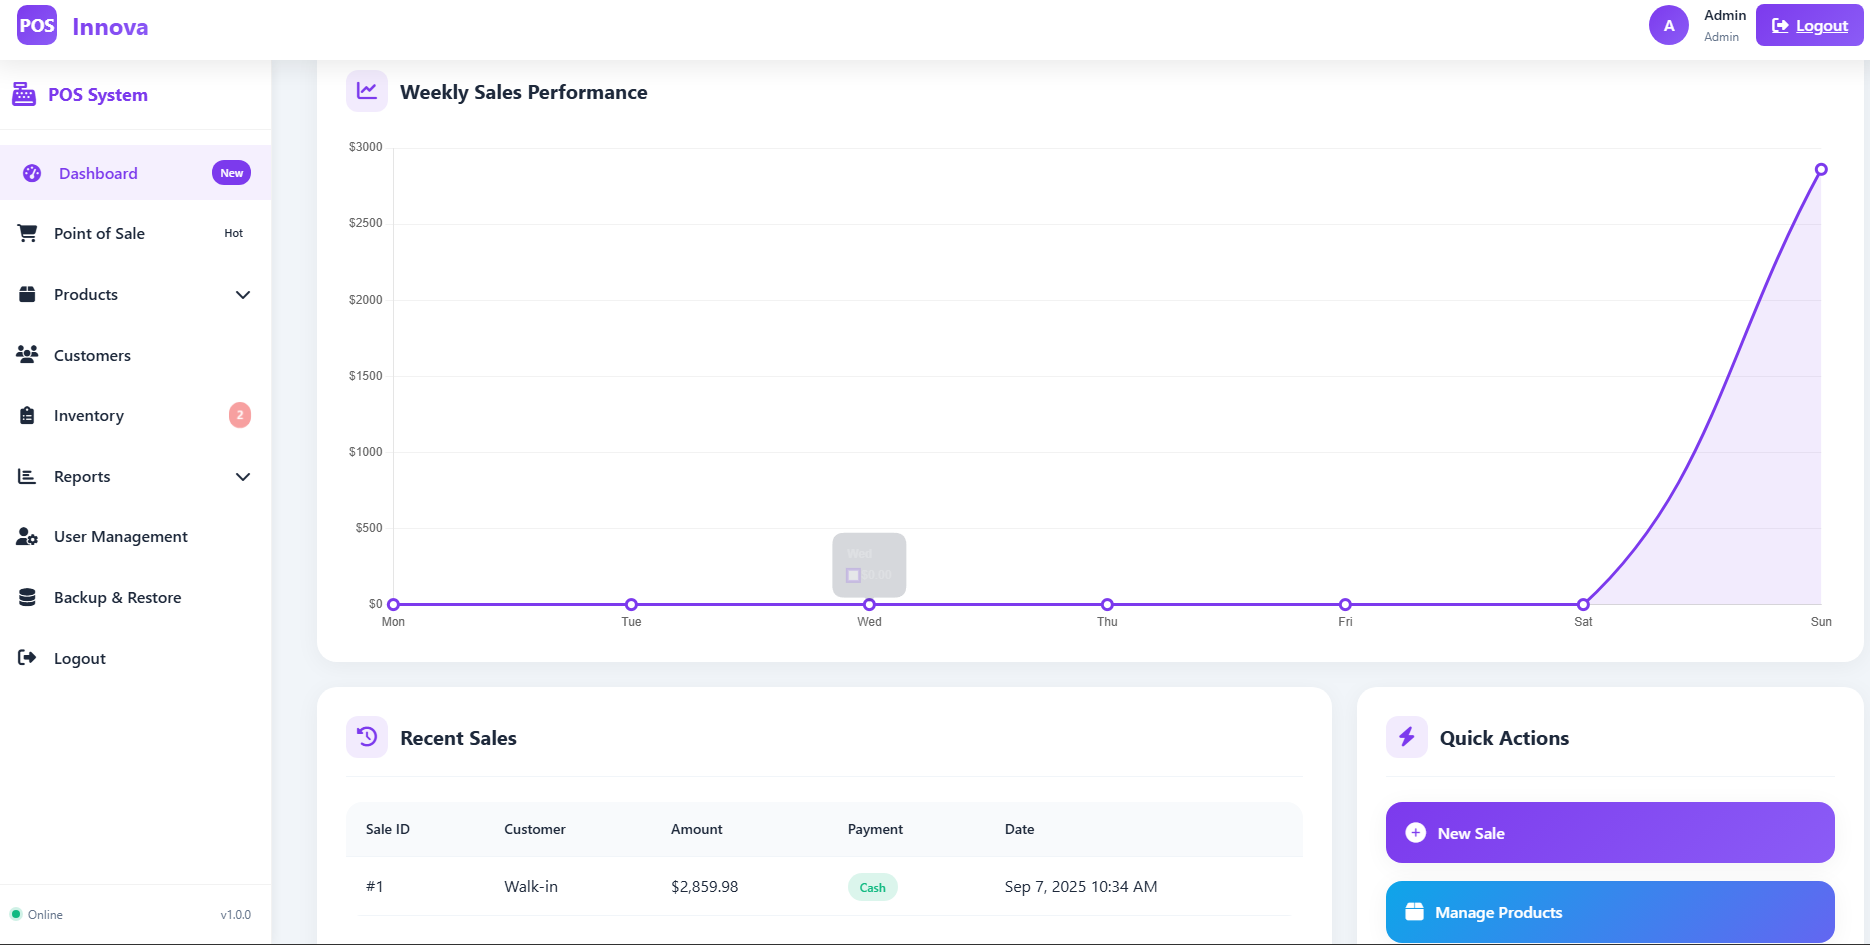Click the Dashboard palette icon in sidebar
The width and height of the screenshot is (1870, 945).
point(32,173)
